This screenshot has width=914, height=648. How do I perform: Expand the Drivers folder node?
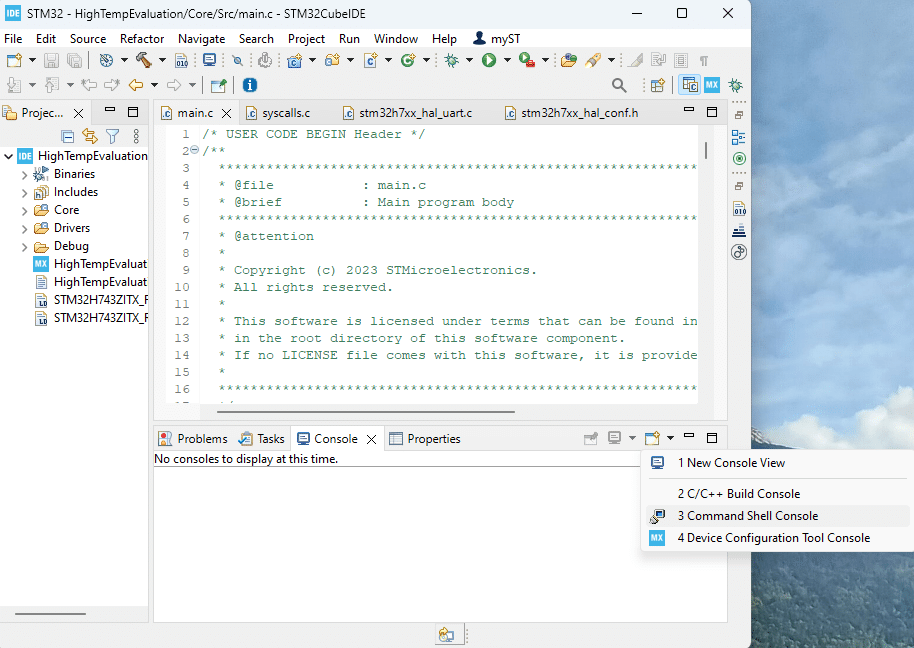24,228
